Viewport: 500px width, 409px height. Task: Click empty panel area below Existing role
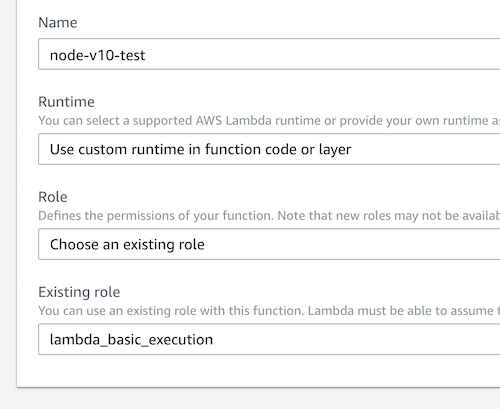[258, 371]
